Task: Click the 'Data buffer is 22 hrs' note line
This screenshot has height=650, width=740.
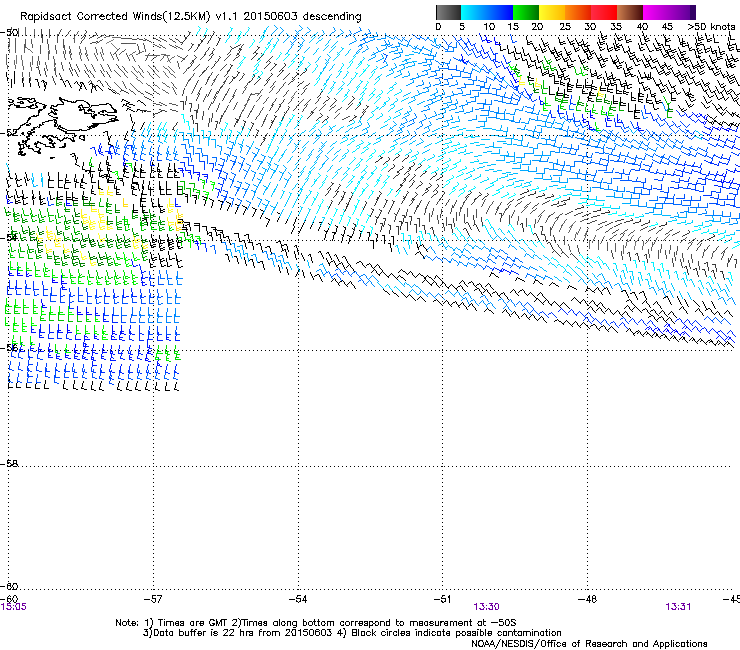Action: tap(352, 633)
